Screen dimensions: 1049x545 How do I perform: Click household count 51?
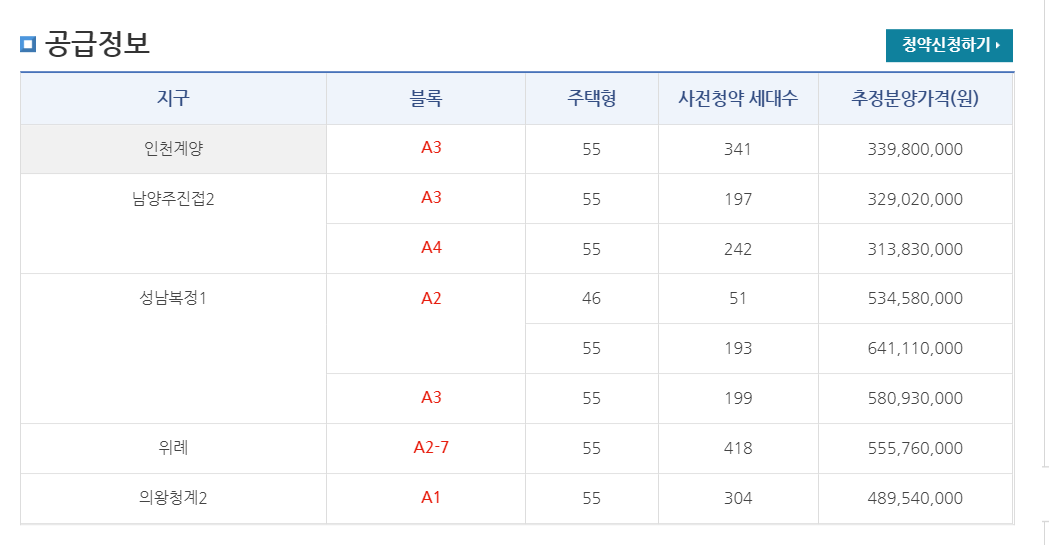738,298
